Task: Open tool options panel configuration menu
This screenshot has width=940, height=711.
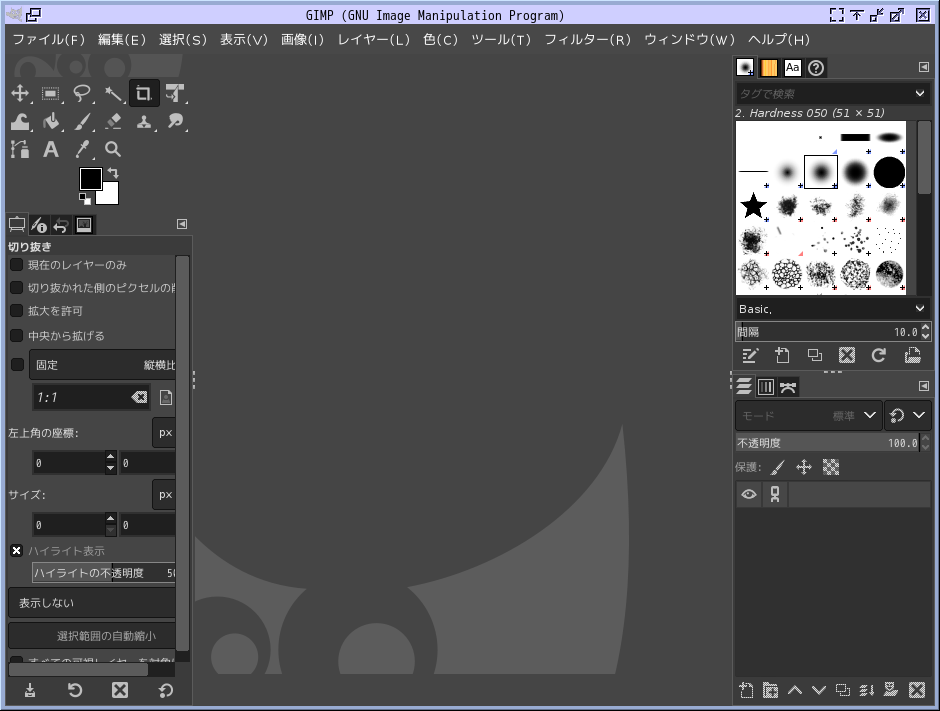Action: [182, 224]
